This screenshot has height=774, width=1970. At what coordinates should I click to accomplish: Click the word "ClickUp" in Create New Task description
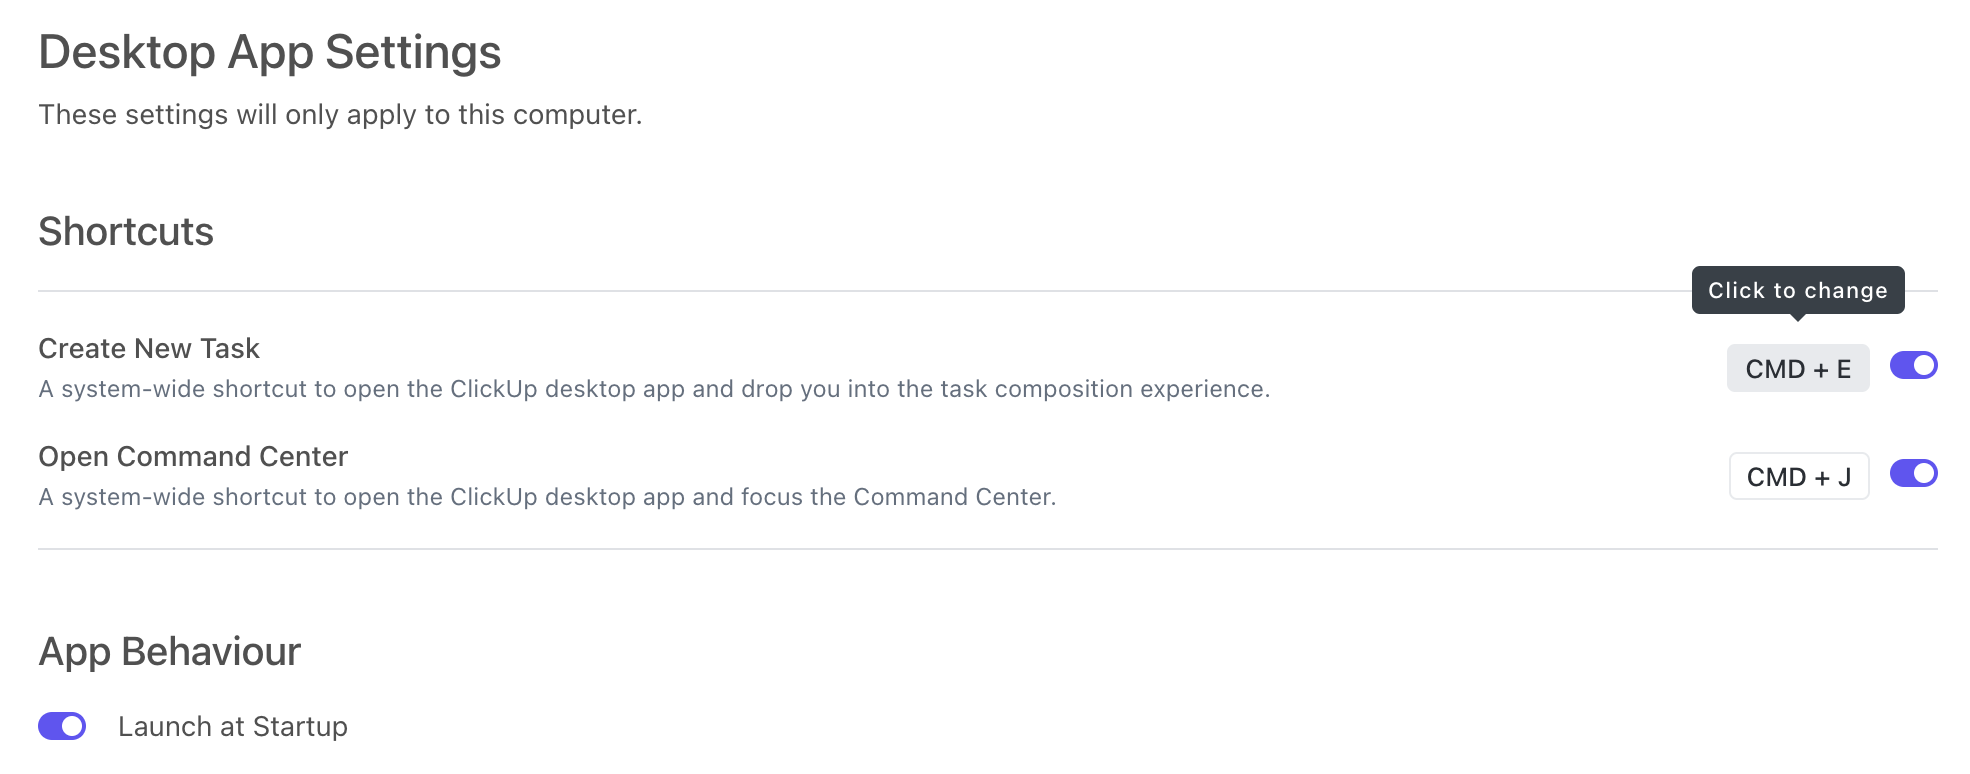pos(494,389)
